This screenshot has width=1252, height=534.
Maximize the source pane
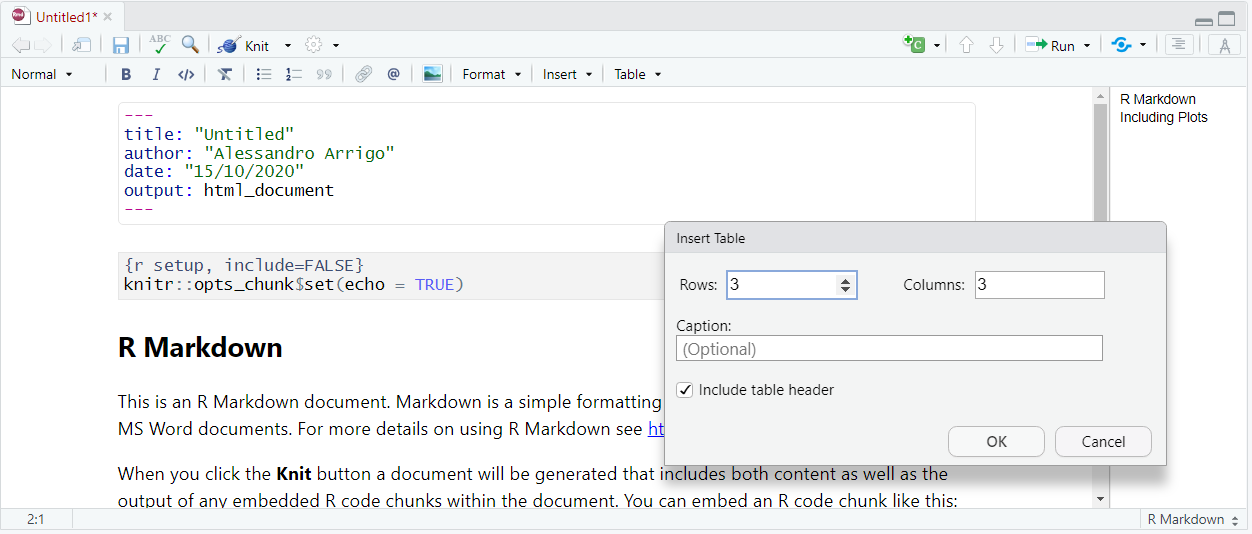pos(1226,20)
